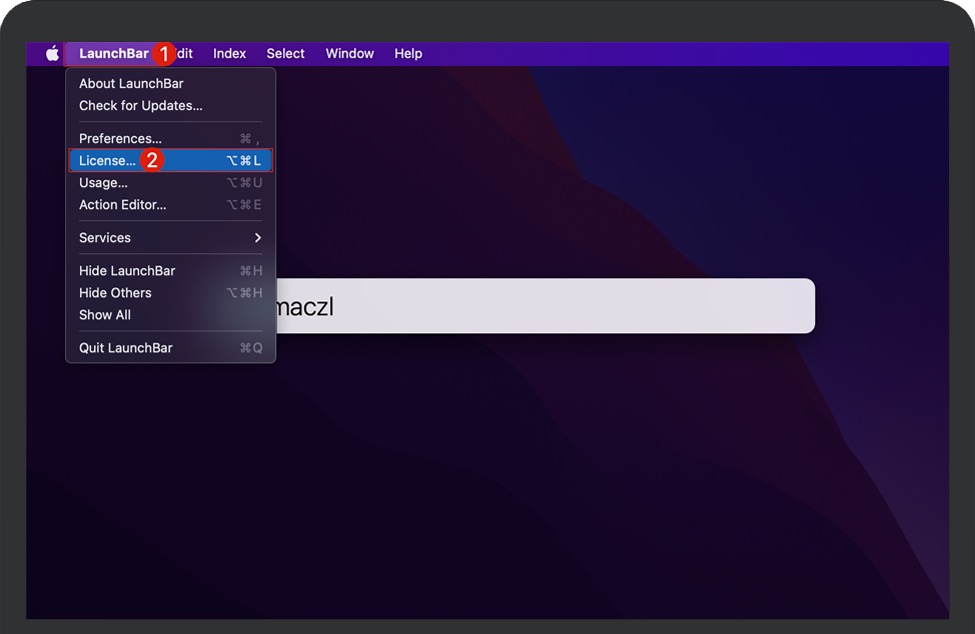The width and height of the screenshot is (975, 634).
Task: Open the Apple logo menu
Action: click(52, 54)
